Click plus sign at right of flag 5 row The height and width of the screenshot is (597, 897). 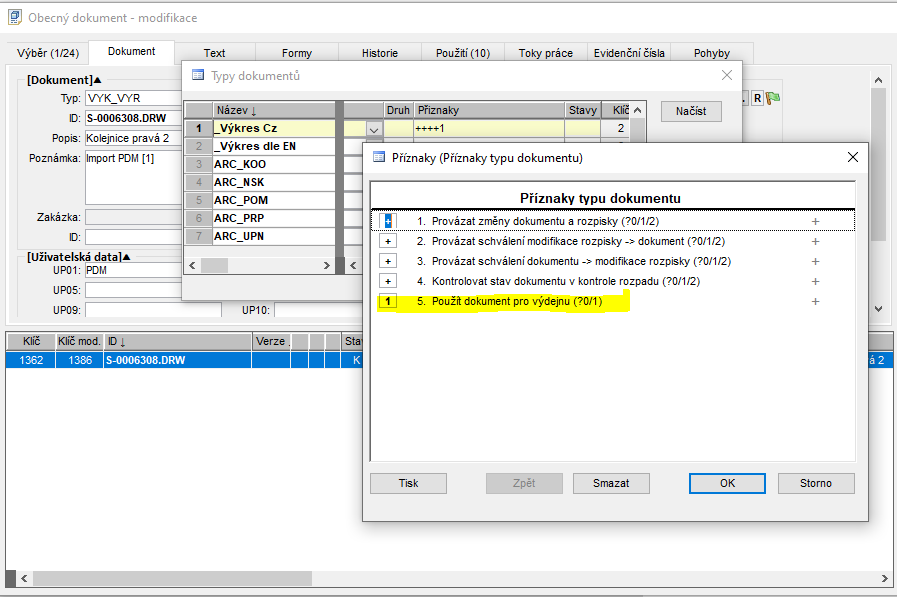click(x=815, y=301)
